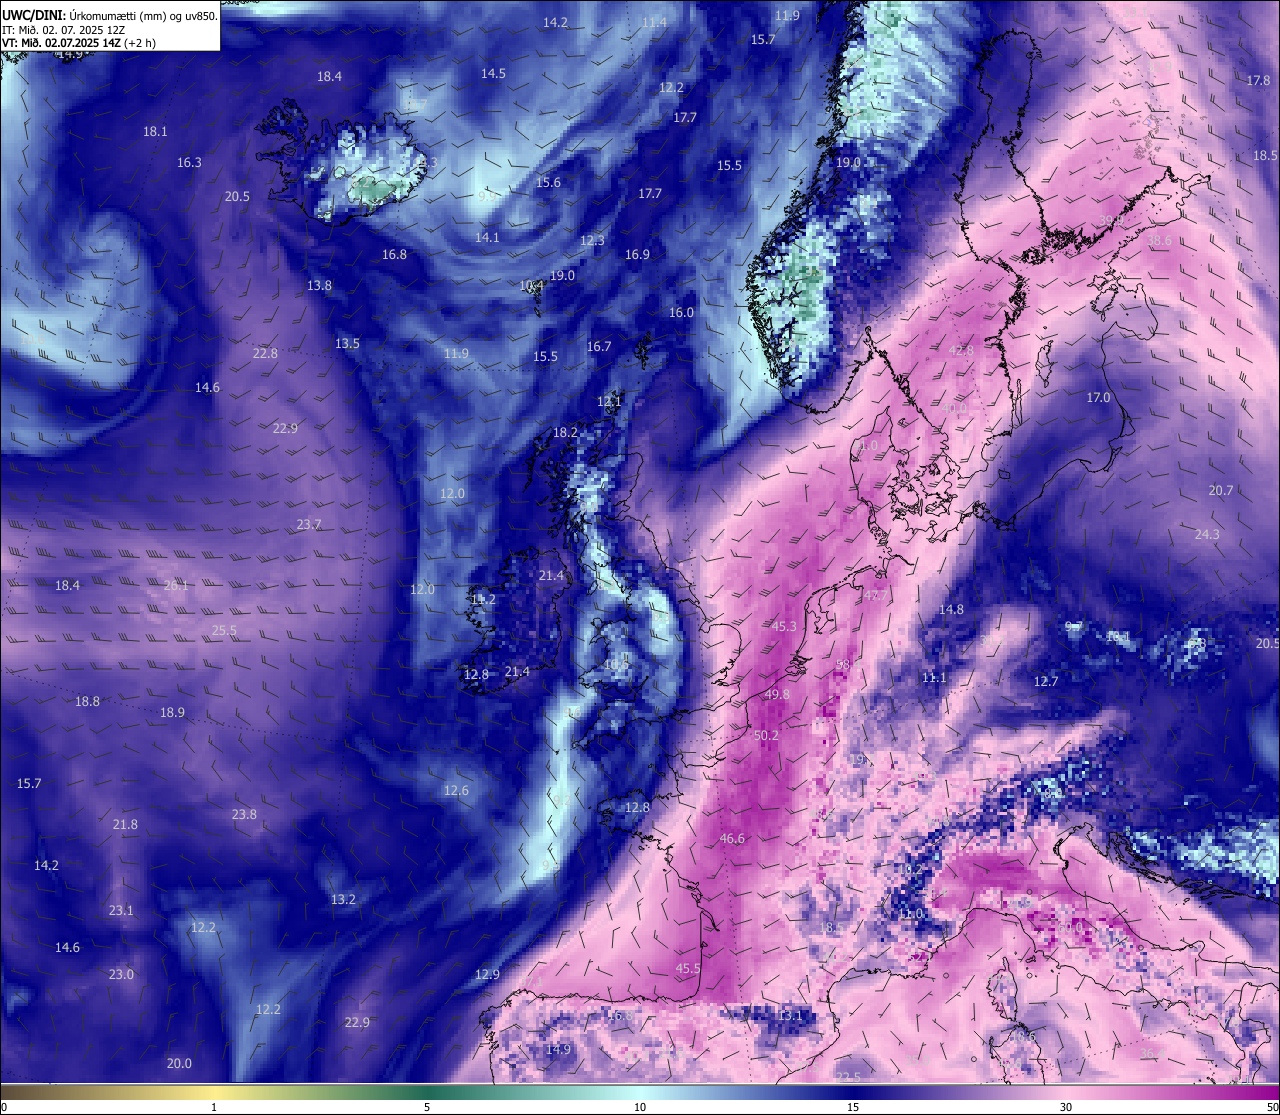The image size is (1280, 1115).
Task: Click the 14.8 value over Germany
Action: [951, 609]
